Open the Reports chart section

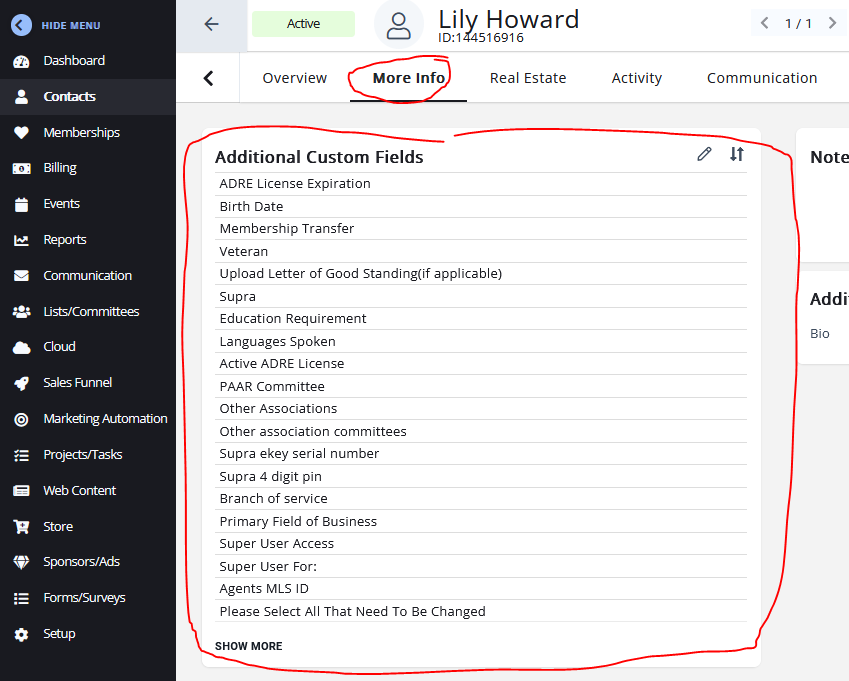point(64,240)
